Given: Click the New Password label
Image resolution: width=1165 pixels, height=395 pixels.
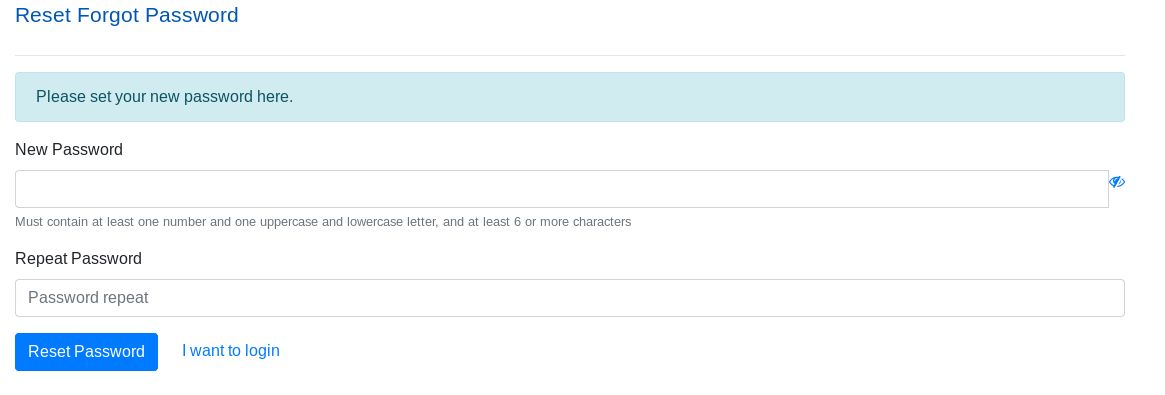Looking at the screenshot, I should point(68,149).
